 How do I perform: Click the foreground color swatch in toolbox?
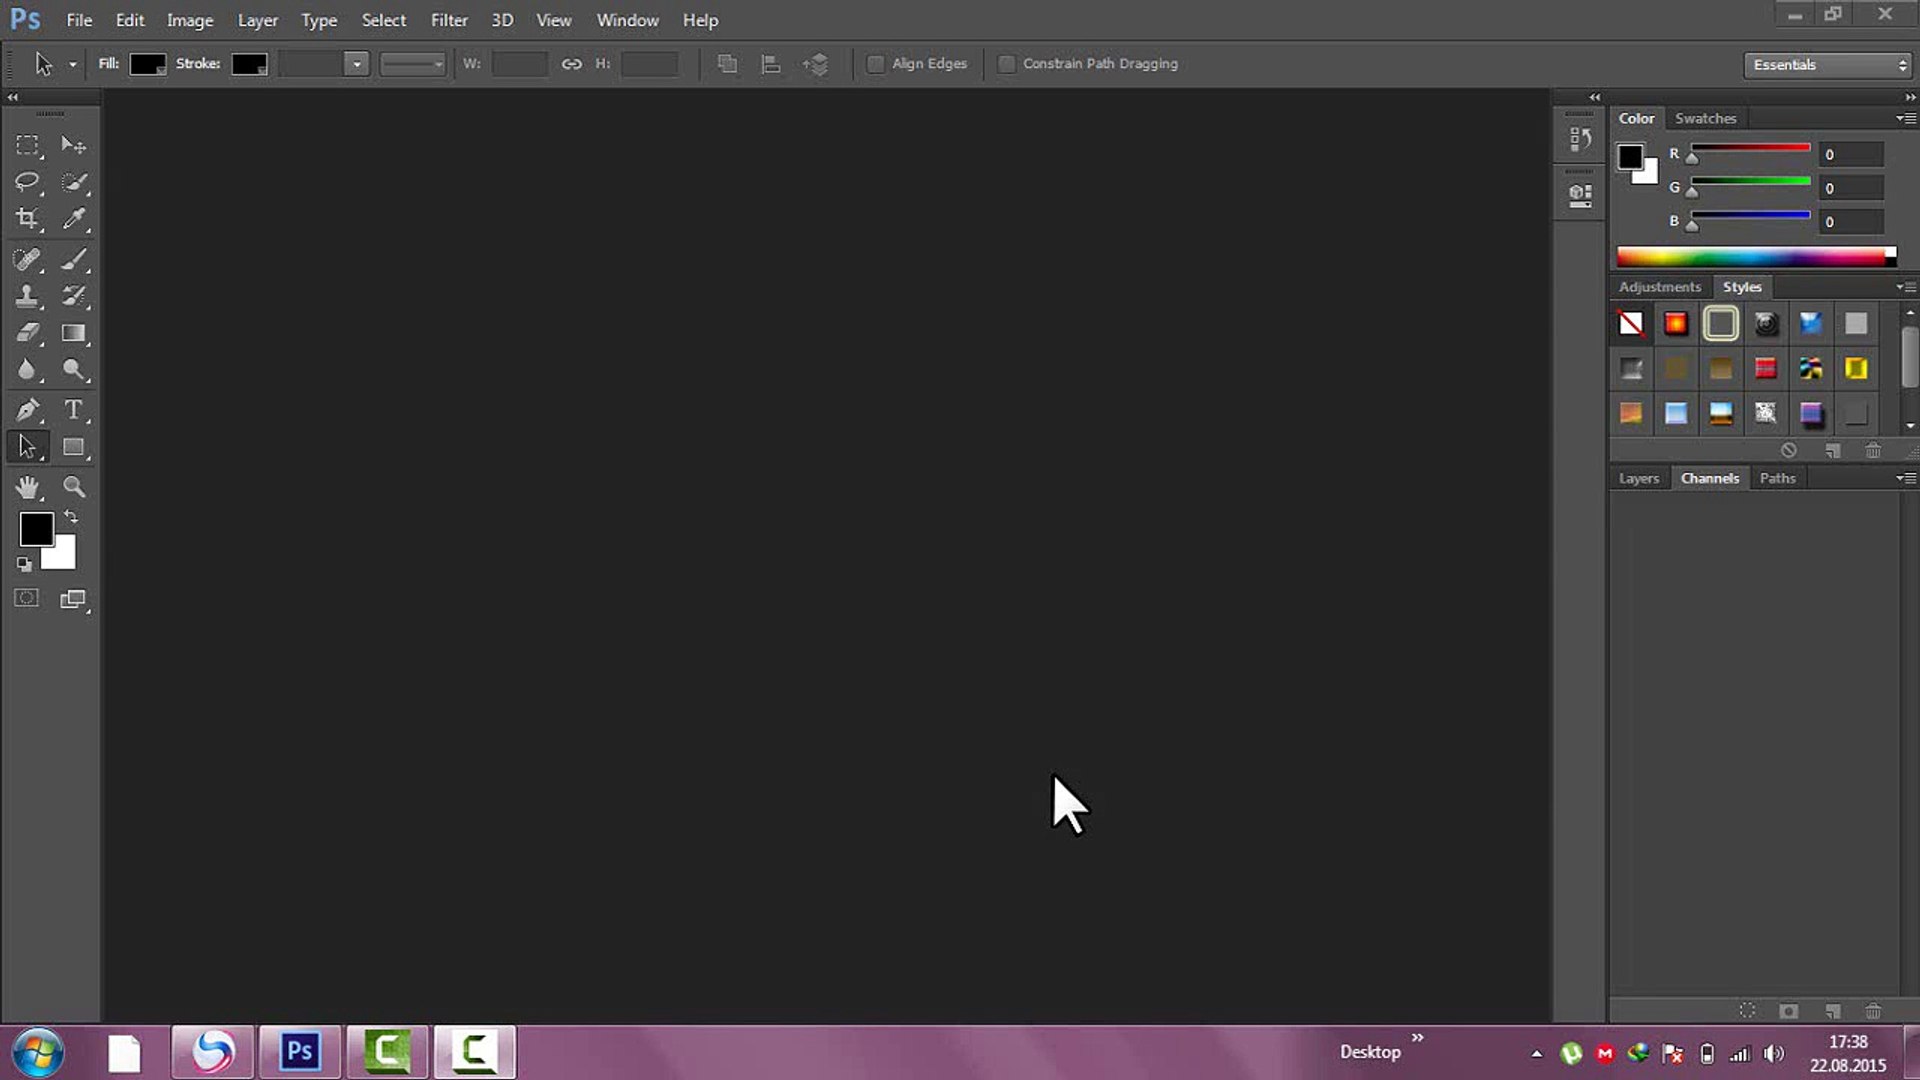(x=36, y=529)
